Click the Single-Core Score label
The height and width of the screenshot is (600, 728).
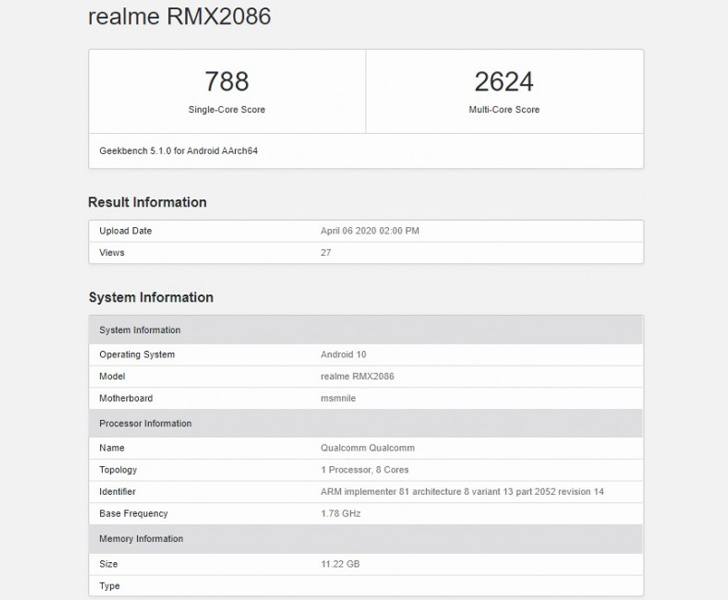227,110
